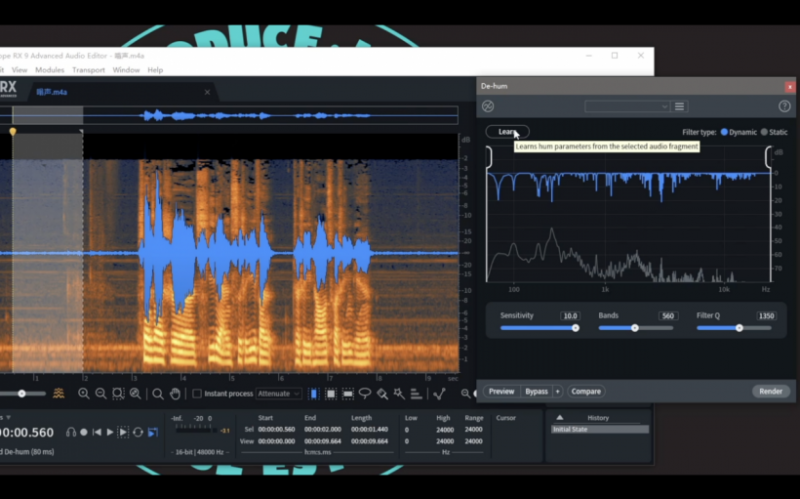Image resolution: width=800 pixels, height=499 pixels.
Task: Open the Modules menu
Action: [x=49, y=70]
